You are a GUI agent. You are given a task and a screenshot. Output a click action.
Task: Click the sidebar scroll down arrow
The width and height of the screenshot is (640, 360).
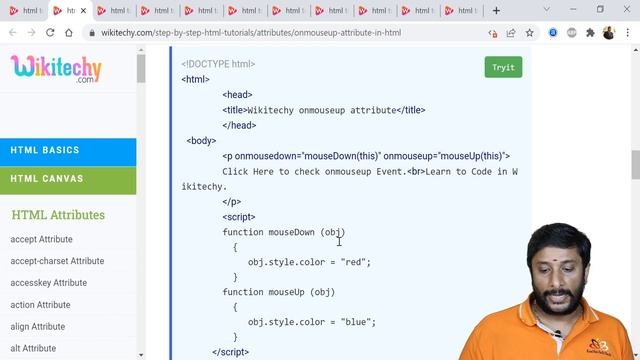(141, 355)
